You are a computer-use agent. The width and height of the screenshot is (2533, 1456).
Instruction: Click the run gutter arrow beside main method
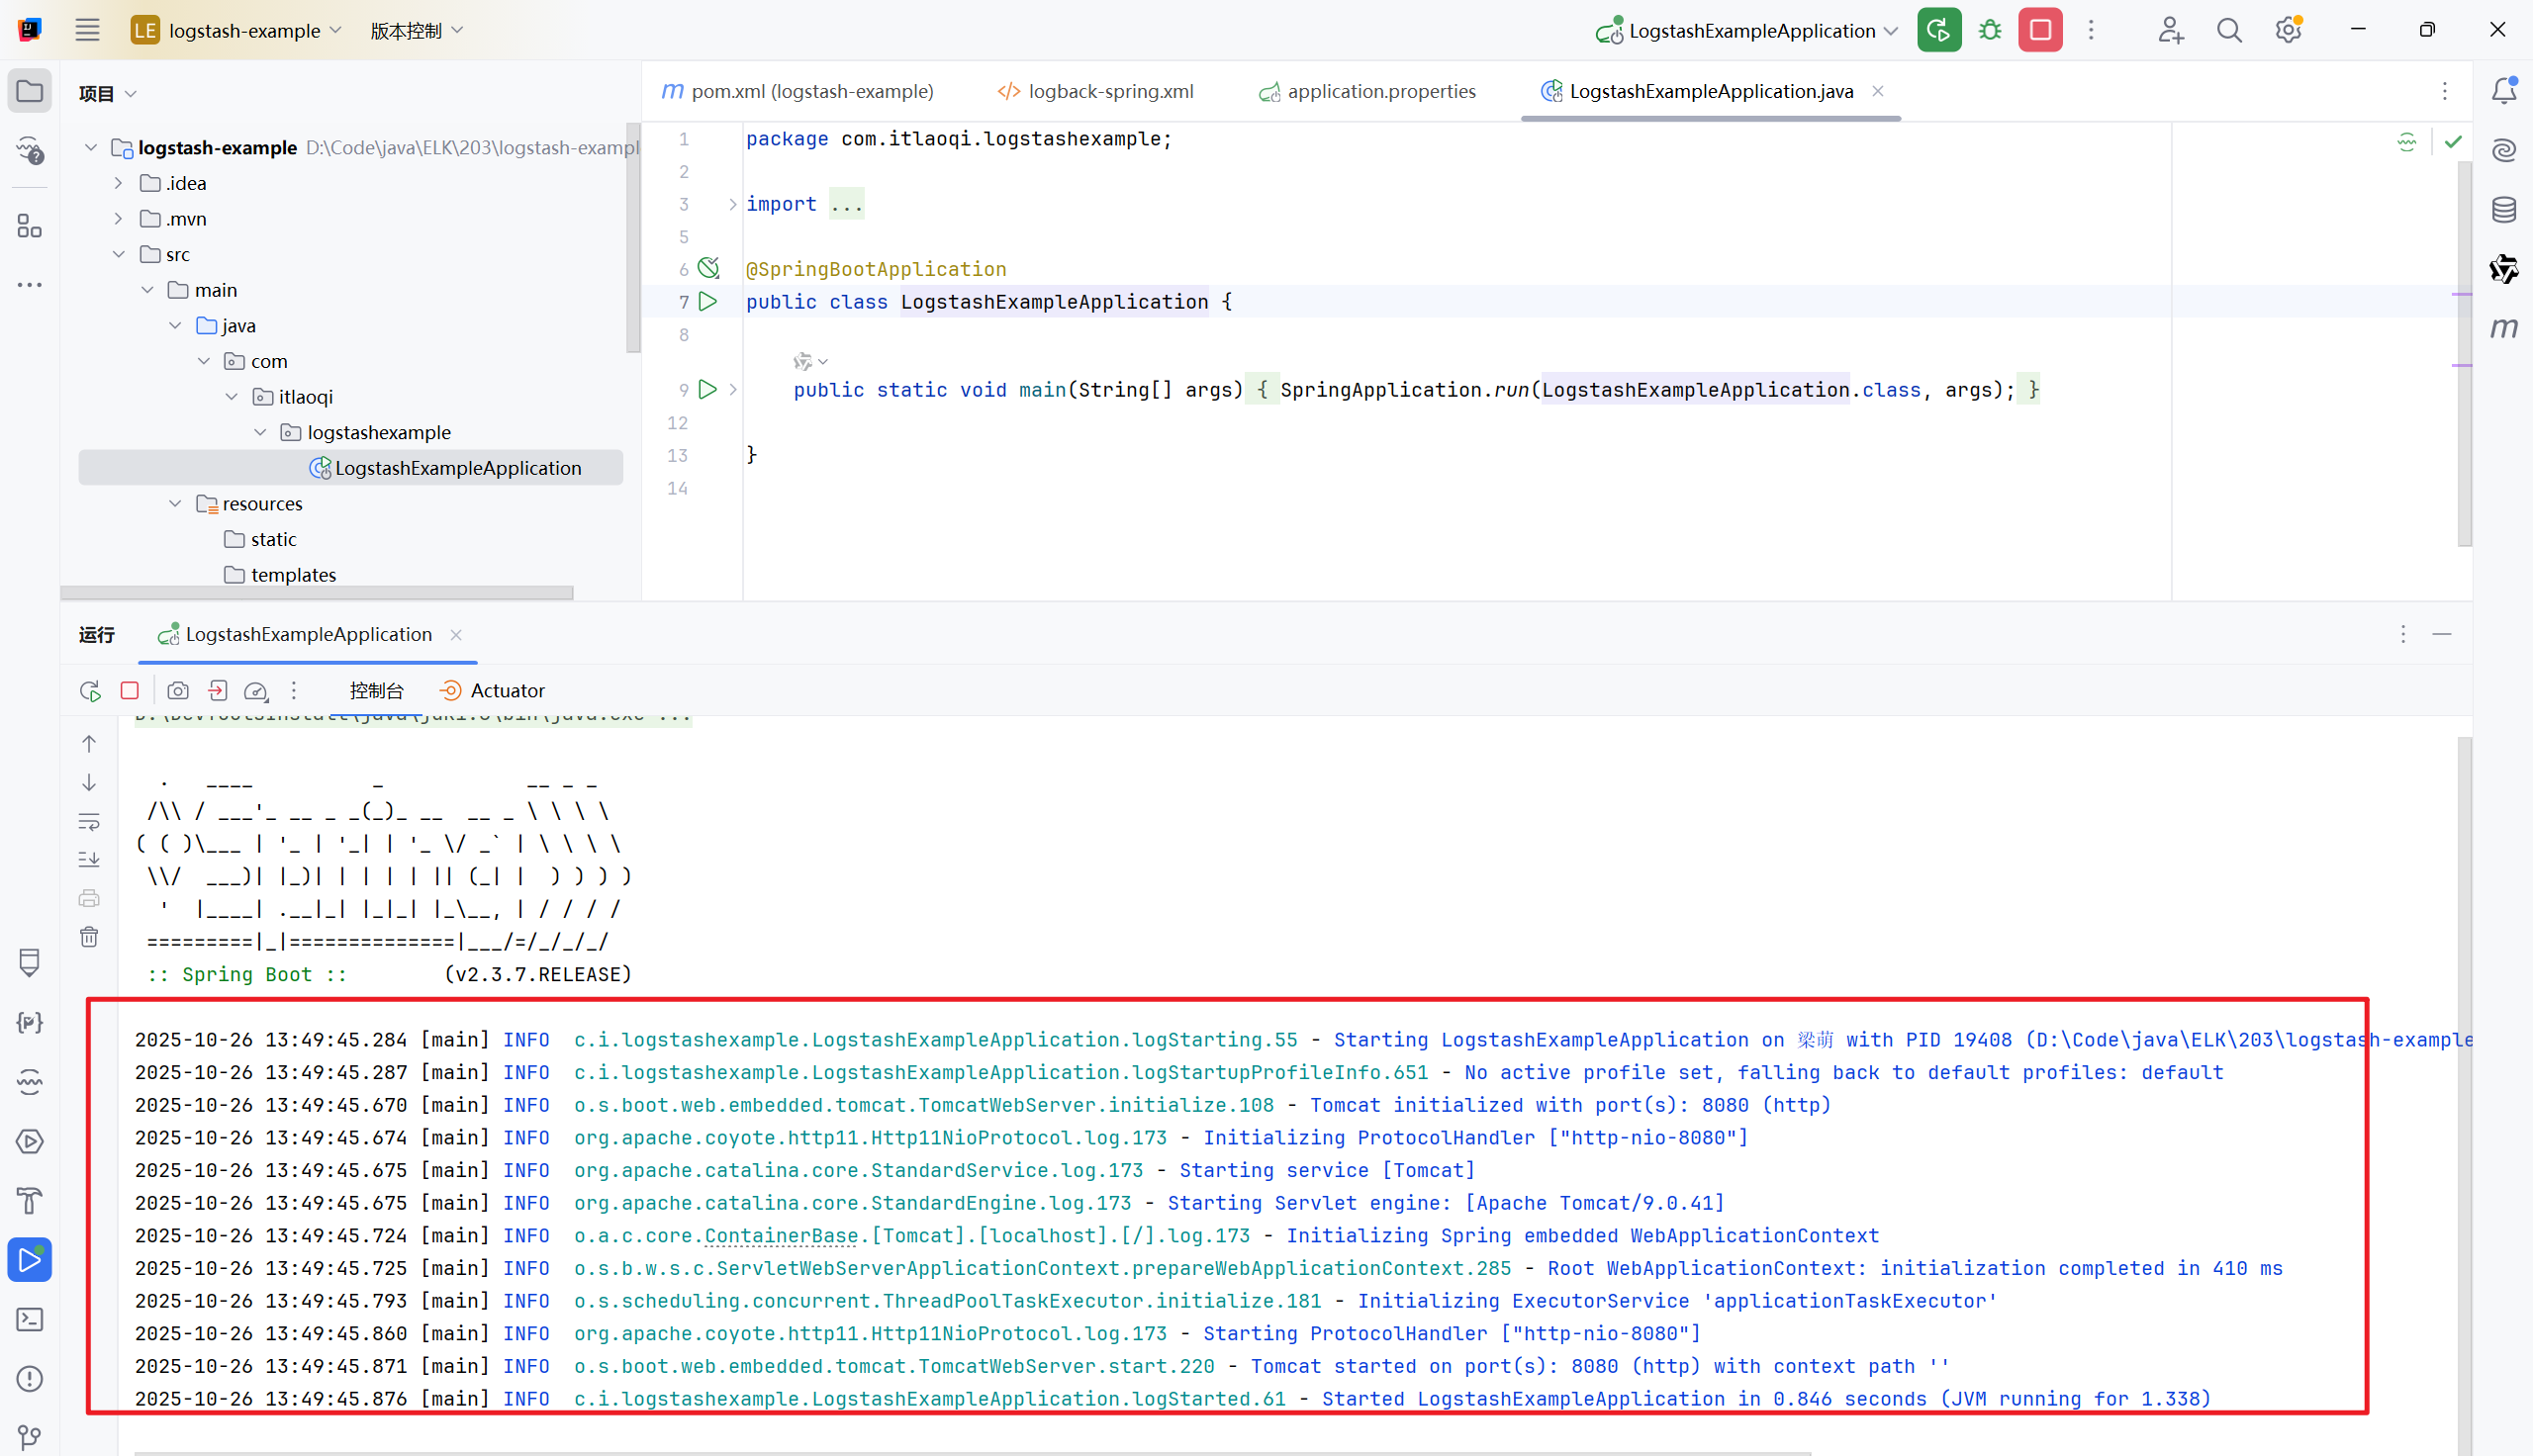(708, 389)
